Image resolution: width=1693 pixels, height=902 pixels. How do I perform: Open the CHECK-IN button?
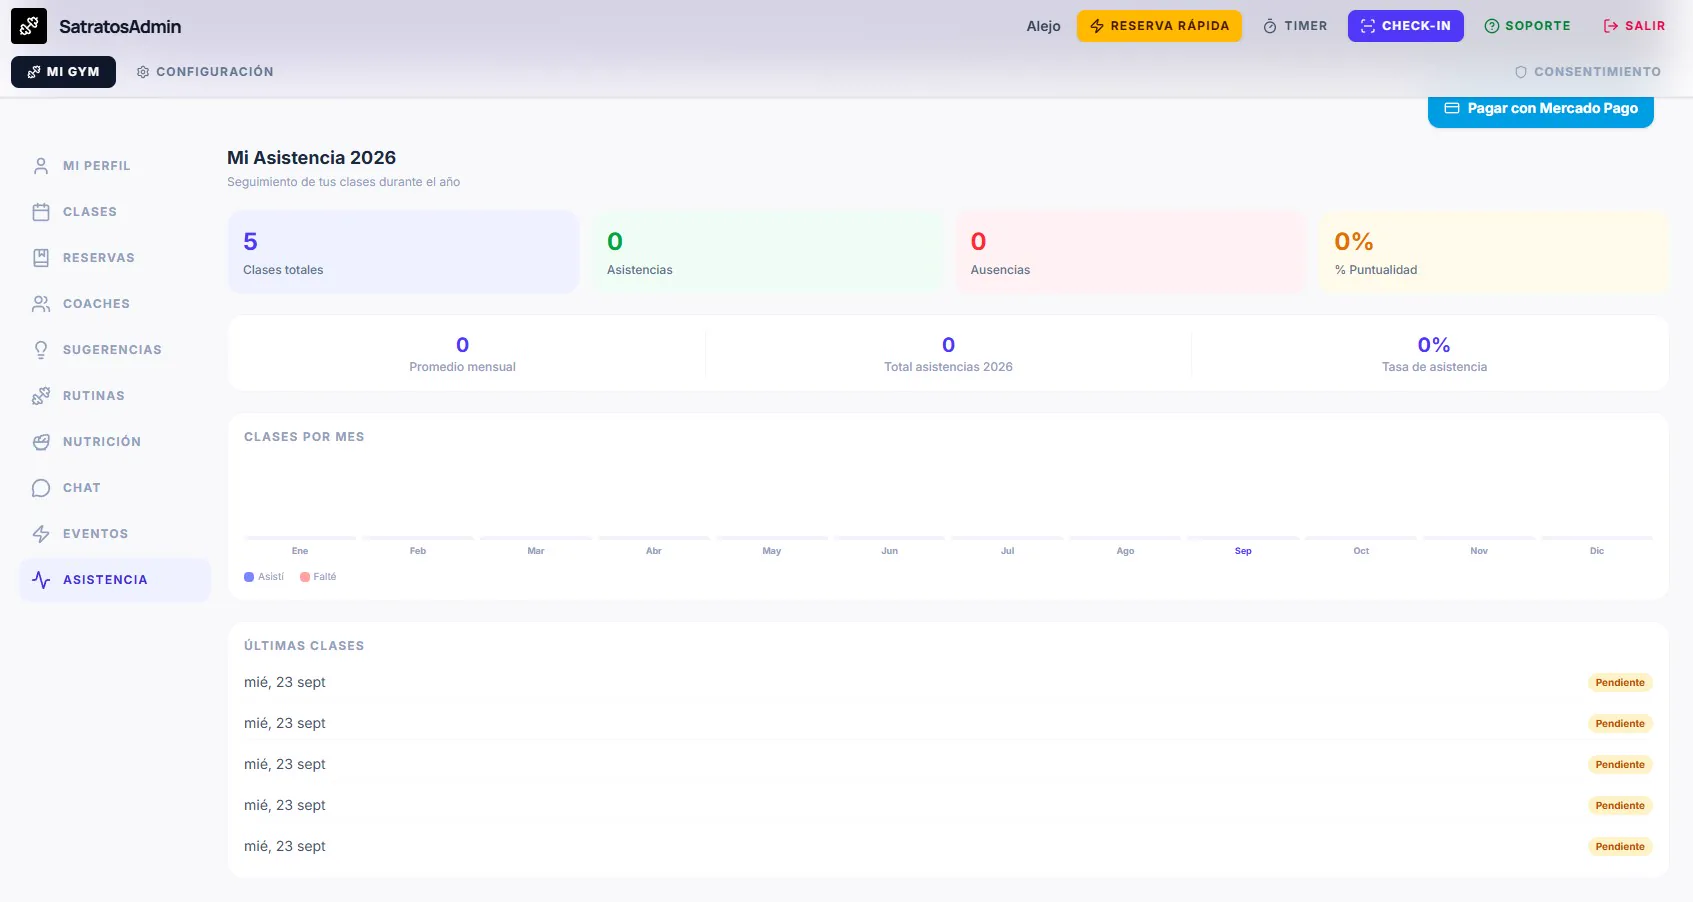(1405, 26)
